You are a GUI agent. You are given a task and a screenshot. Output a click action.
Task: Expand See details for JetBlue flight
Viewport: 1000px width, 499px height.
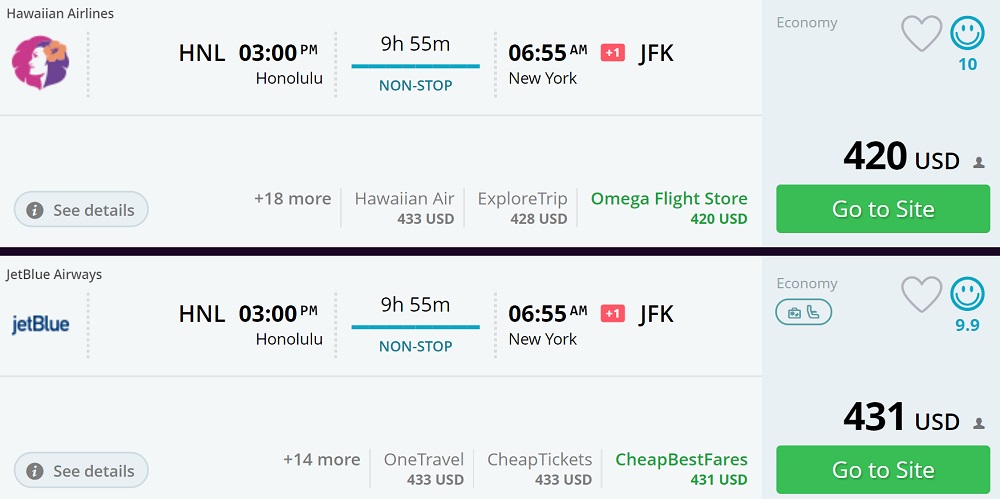click(x=81, y=471)
